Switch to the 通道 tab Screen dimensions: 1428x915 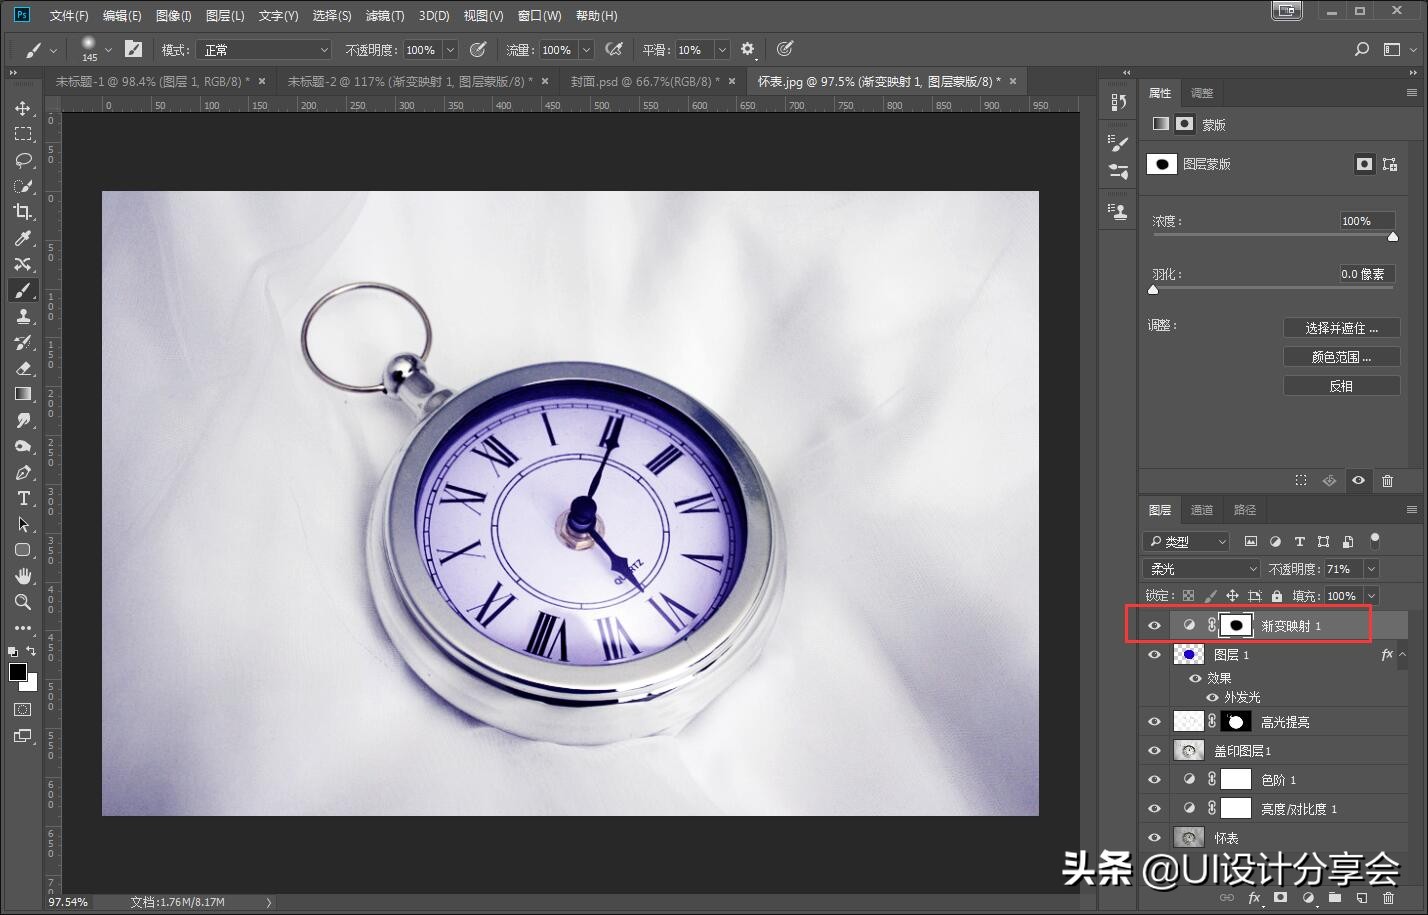coord(1201,509)
